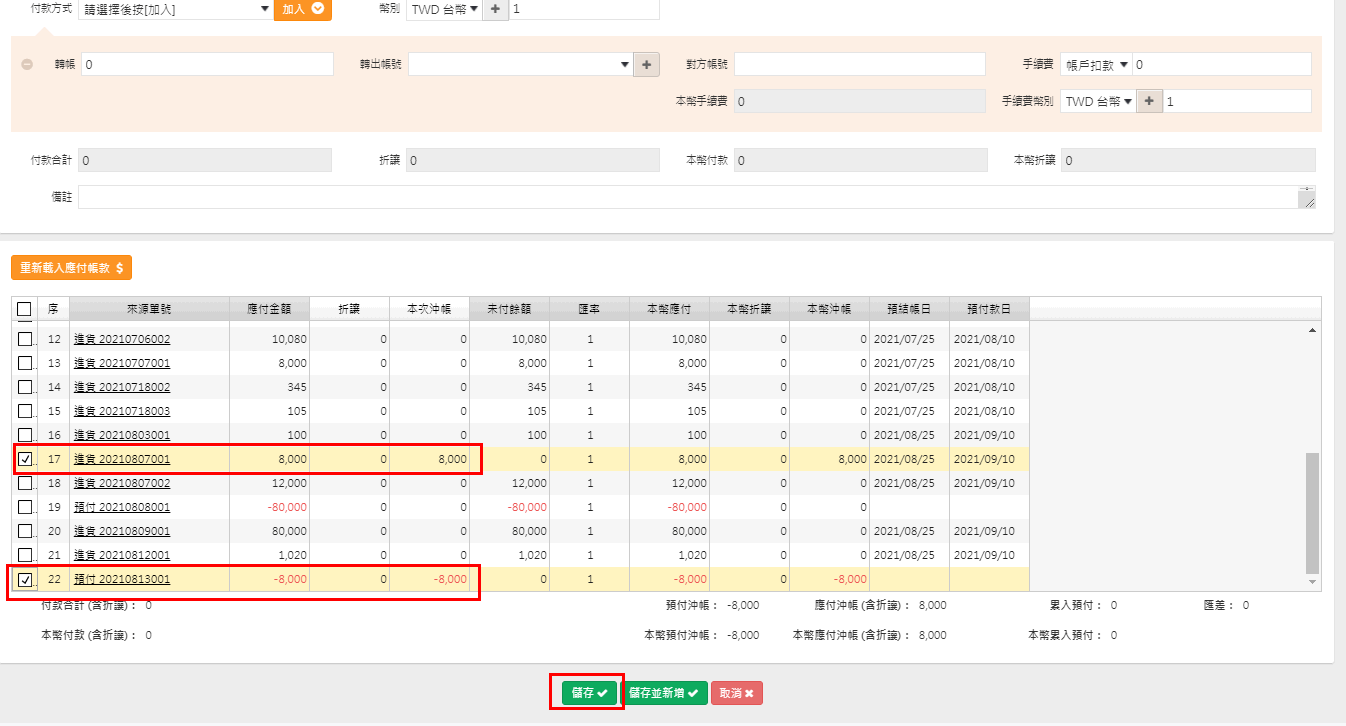Uncheck row 17 進貨 20210807001 checkbox

click(x=25, y=459)
